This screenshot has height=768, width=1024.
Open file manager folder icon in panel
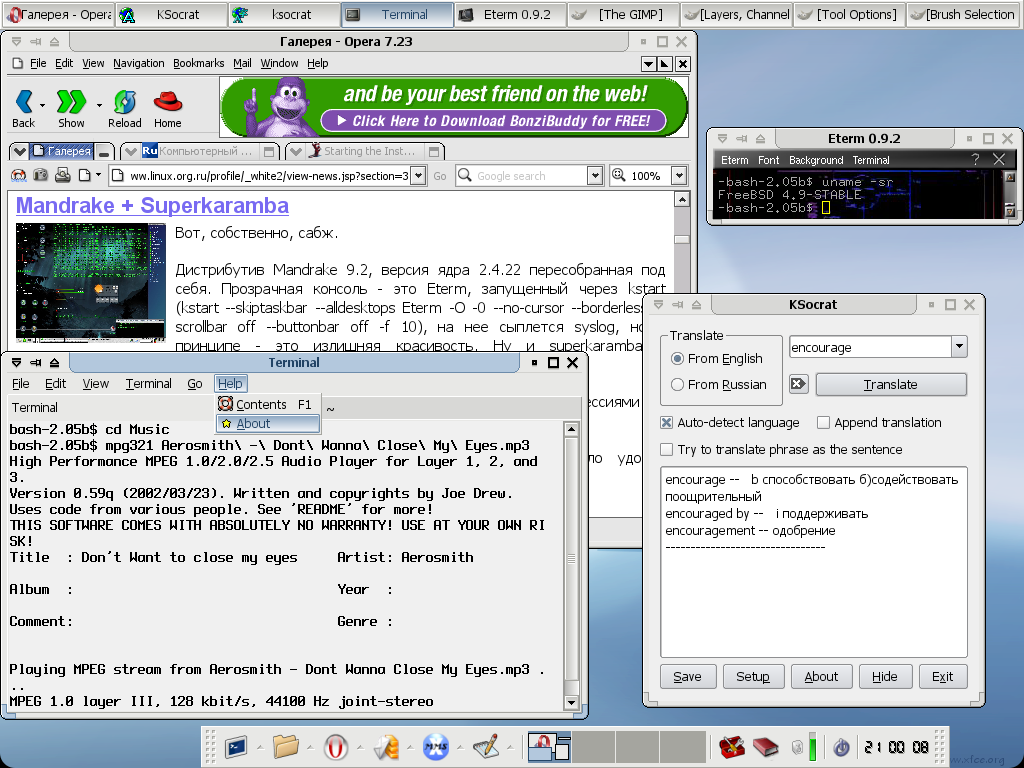[x=286, y=746]
